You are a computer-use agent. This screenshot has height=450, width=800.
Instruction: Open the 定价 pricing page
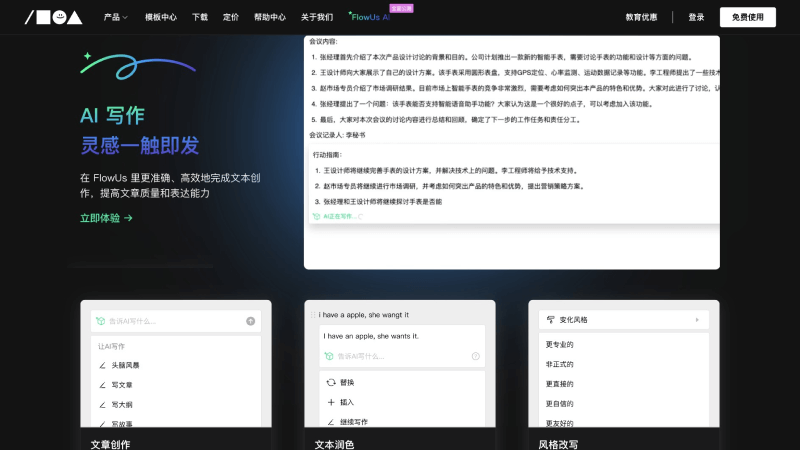[x=231, y=17]
